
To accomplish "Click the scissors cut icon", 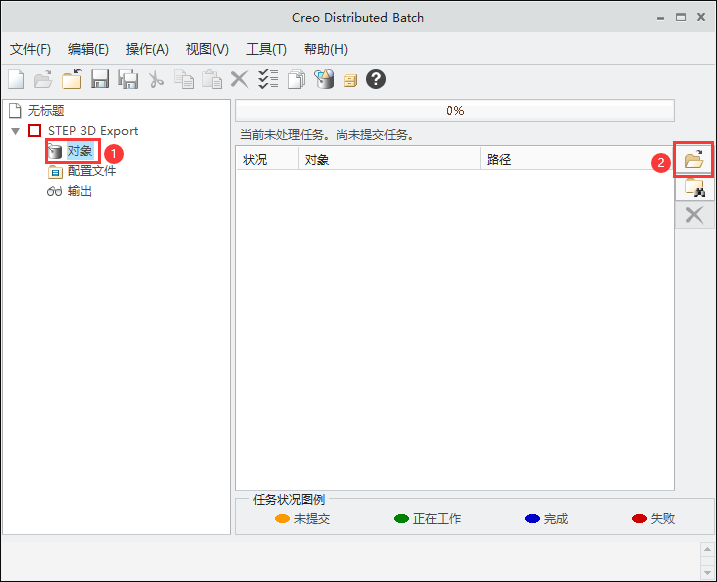I will click(x=156, y=80).
